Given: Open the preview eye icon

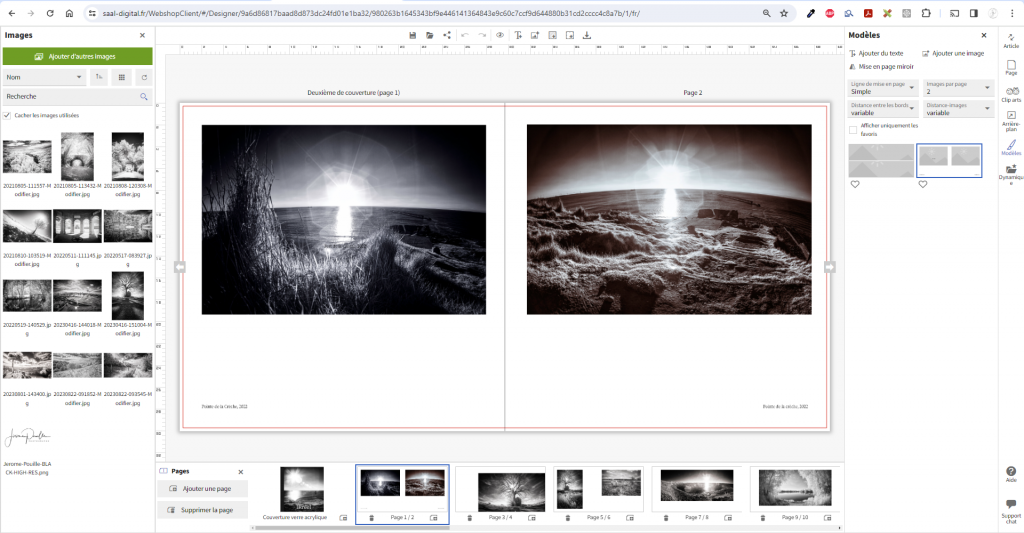Looking at the screenshot, I should (x=498, y=35).
